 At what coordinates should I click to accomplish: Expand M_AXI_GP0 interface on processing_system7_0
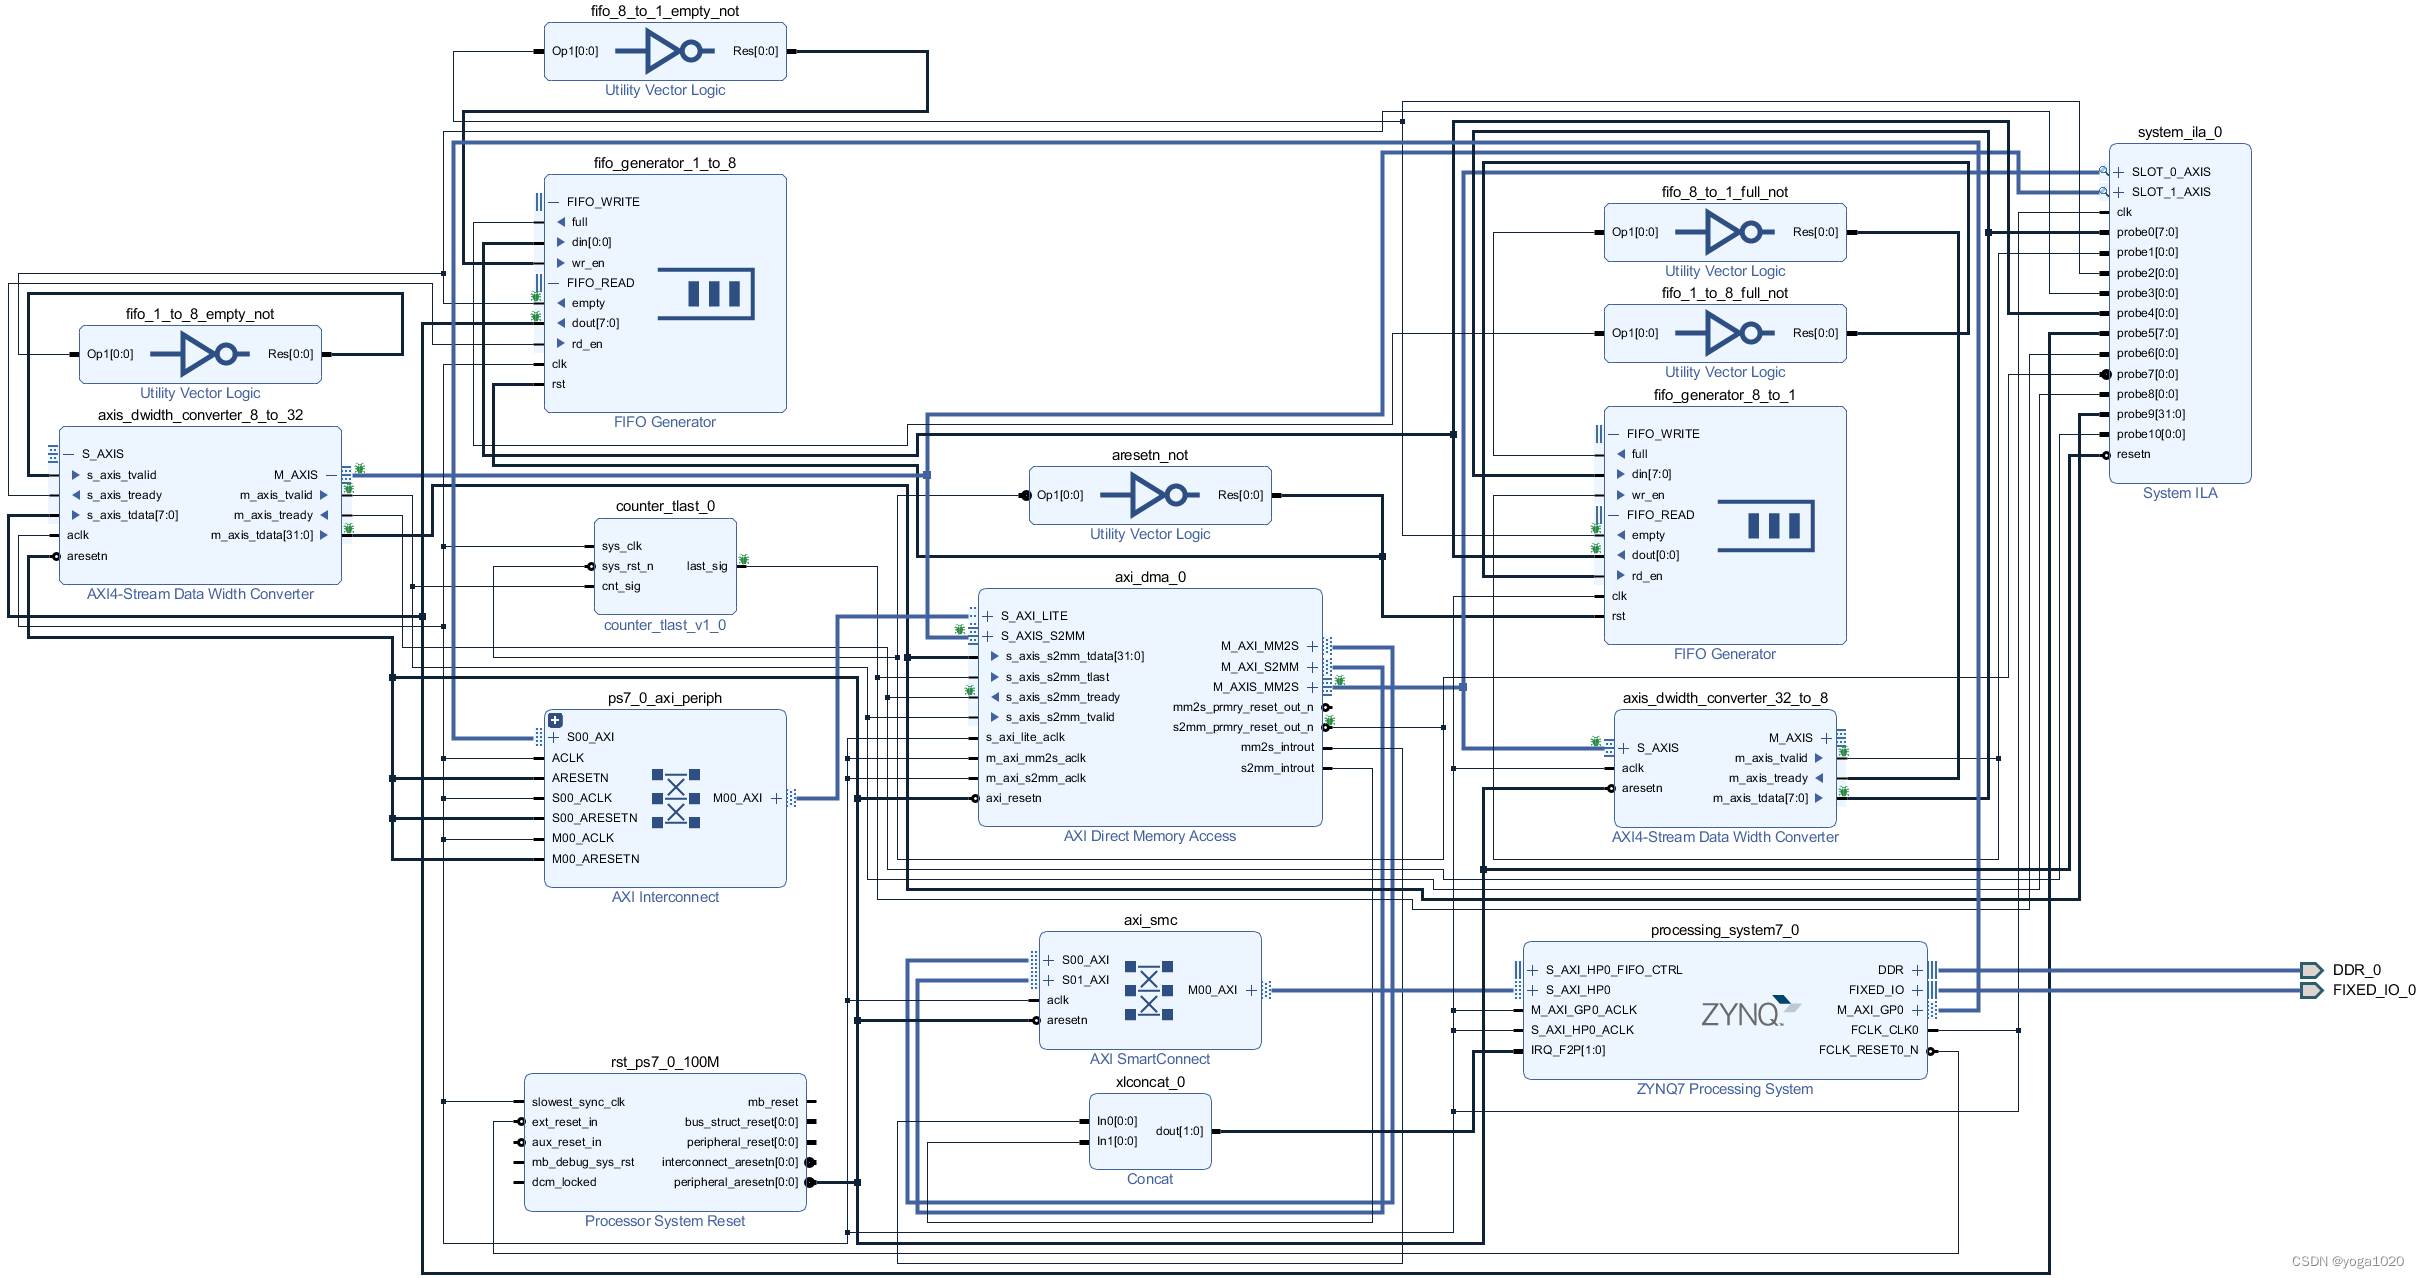point(1917,1010)
